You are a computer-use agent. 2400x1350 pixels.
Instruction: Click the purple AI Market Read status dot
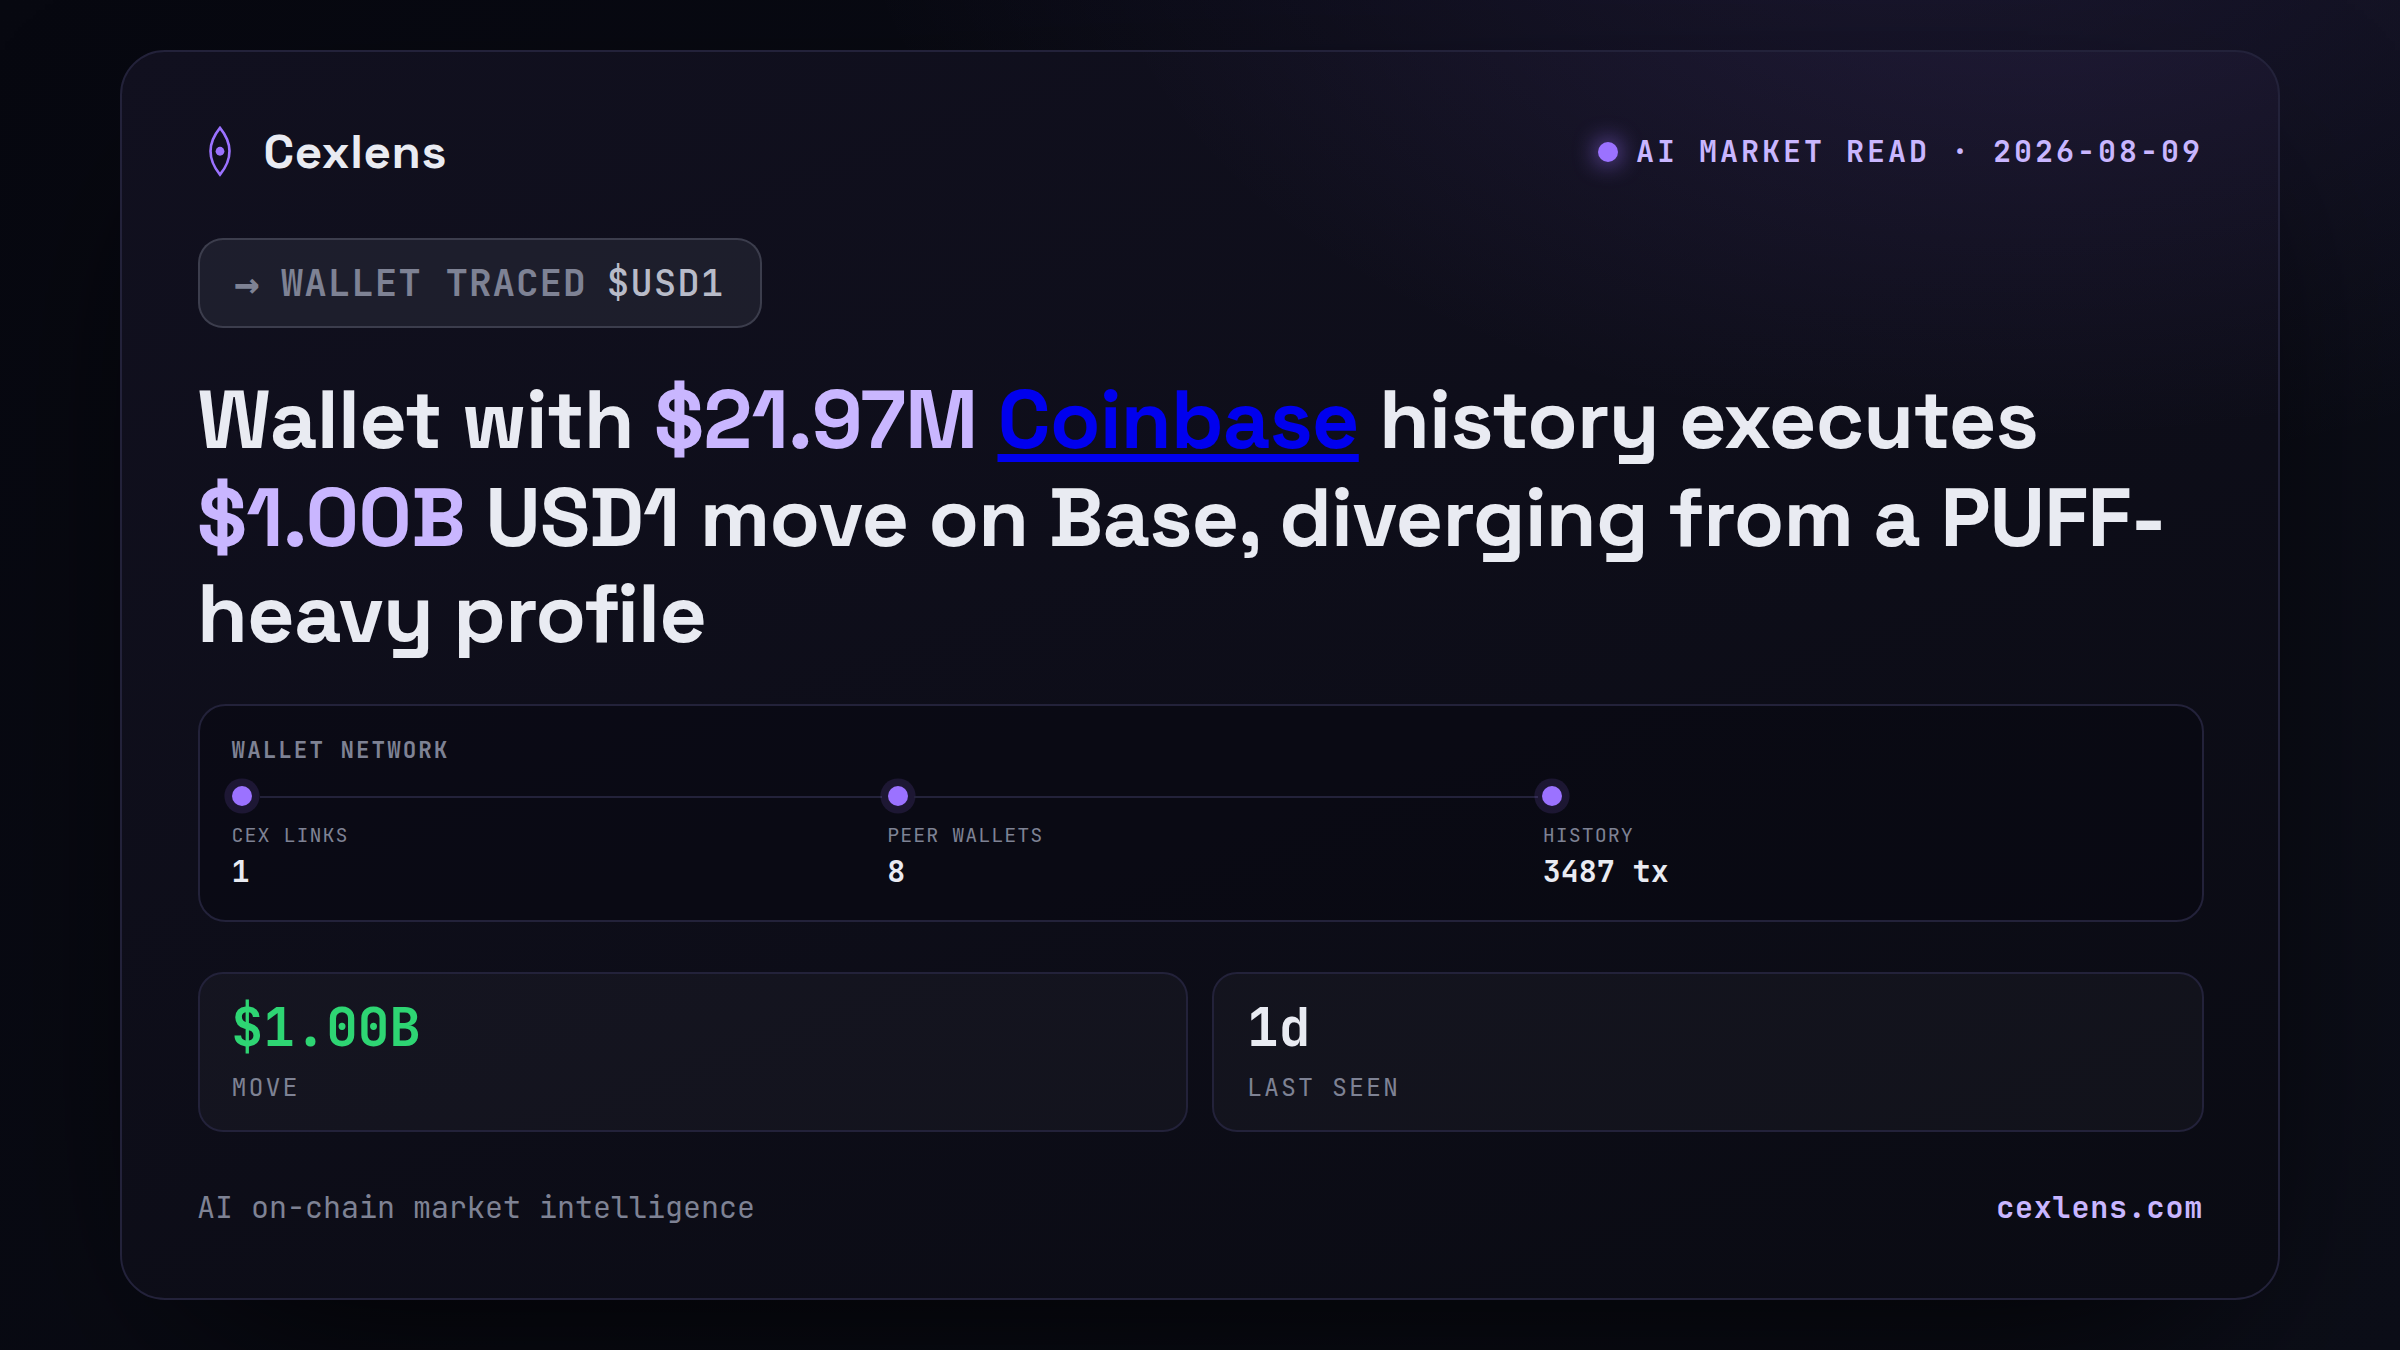coord(1608,152)
